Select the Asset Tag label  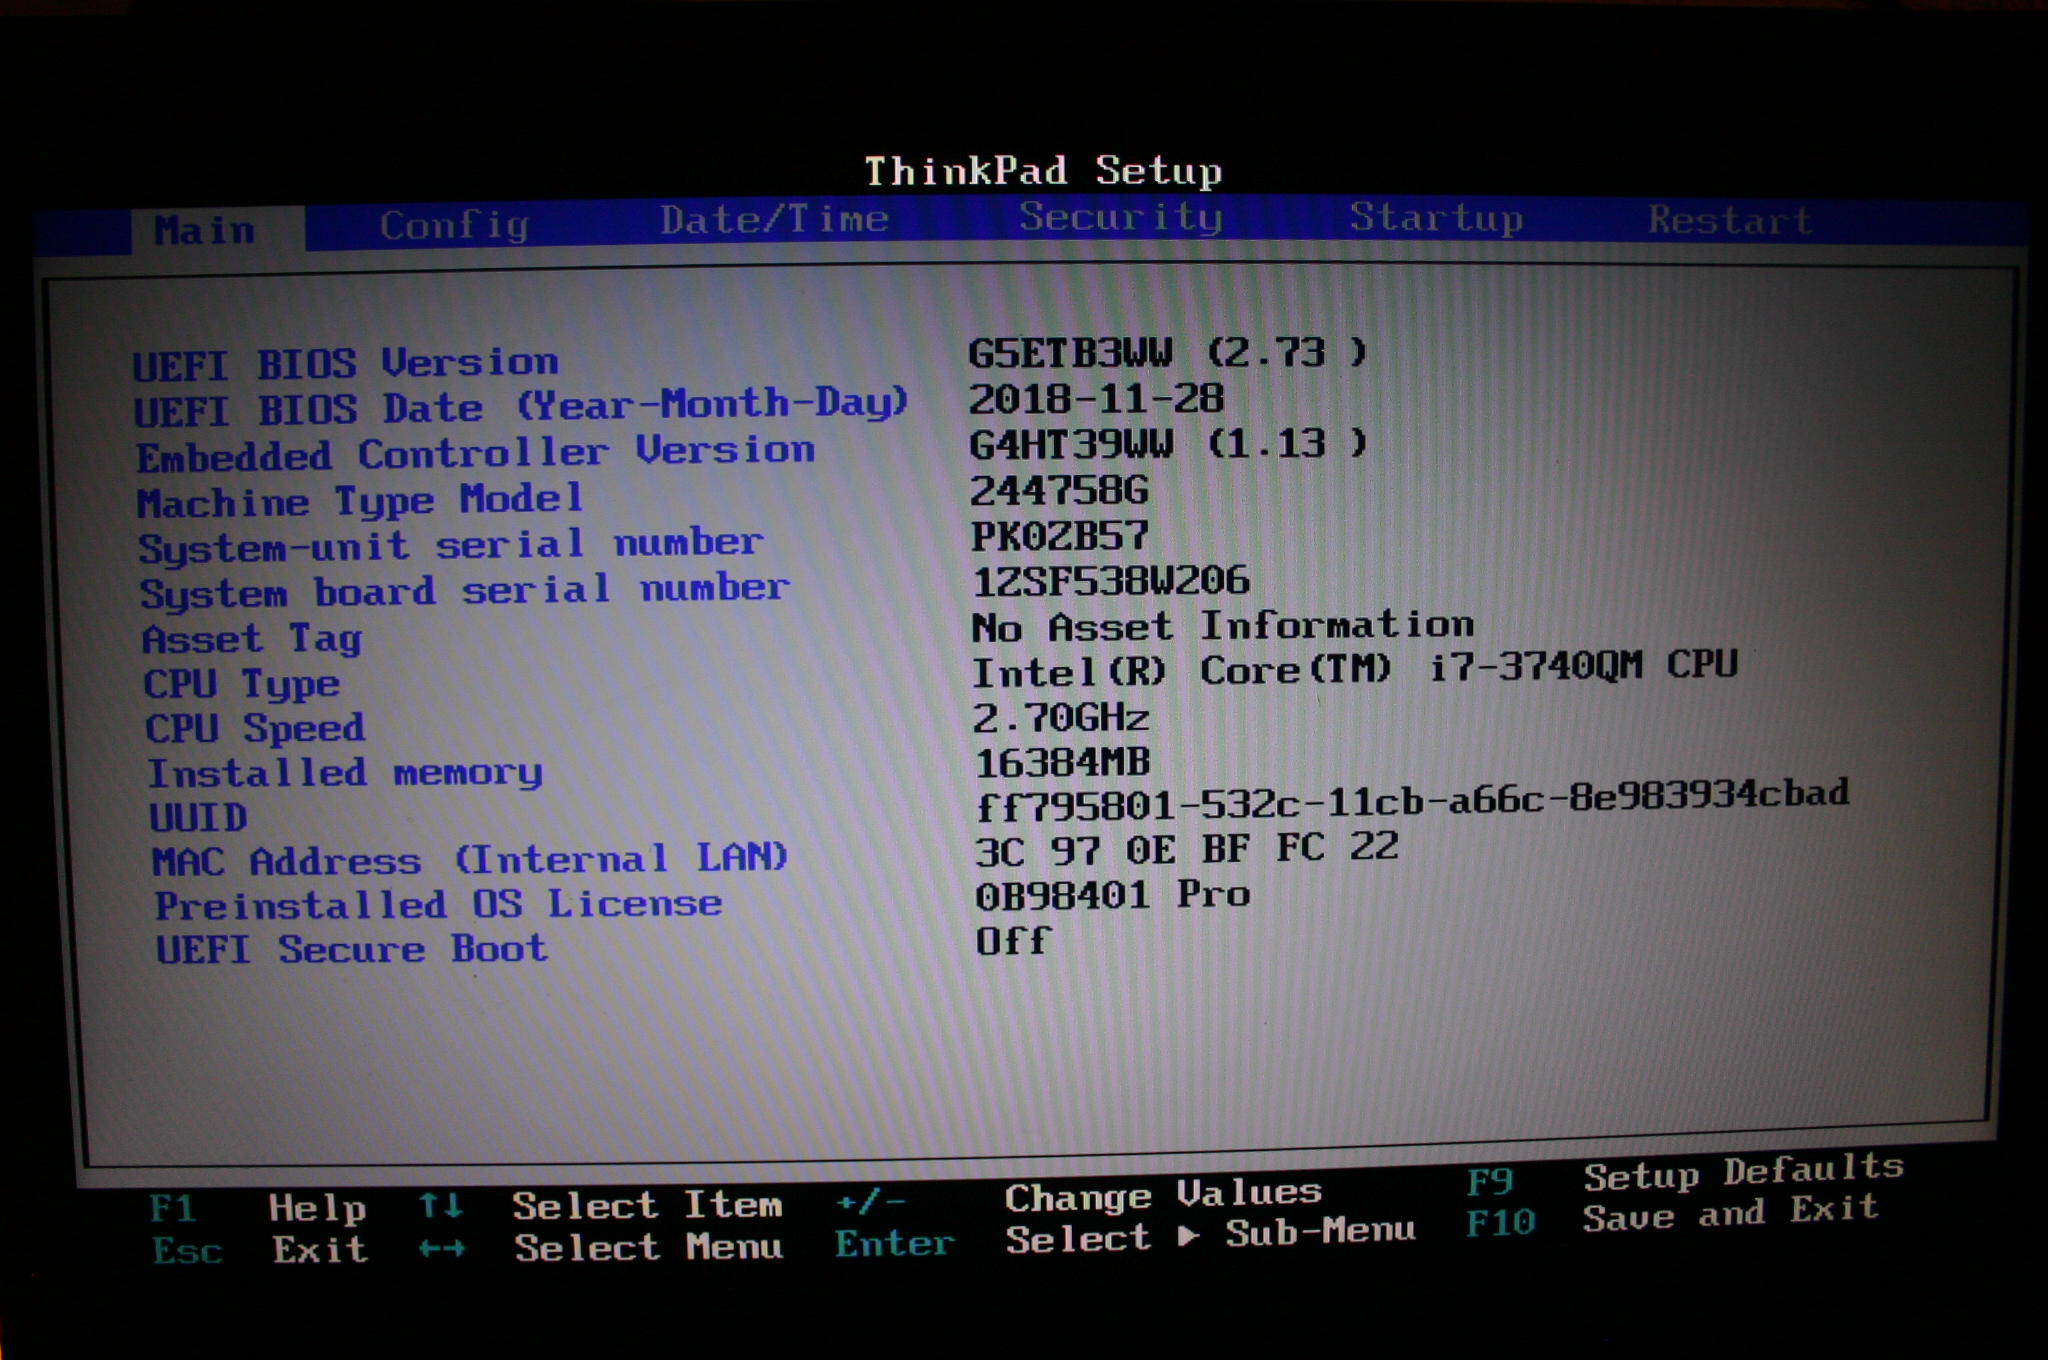252,639
